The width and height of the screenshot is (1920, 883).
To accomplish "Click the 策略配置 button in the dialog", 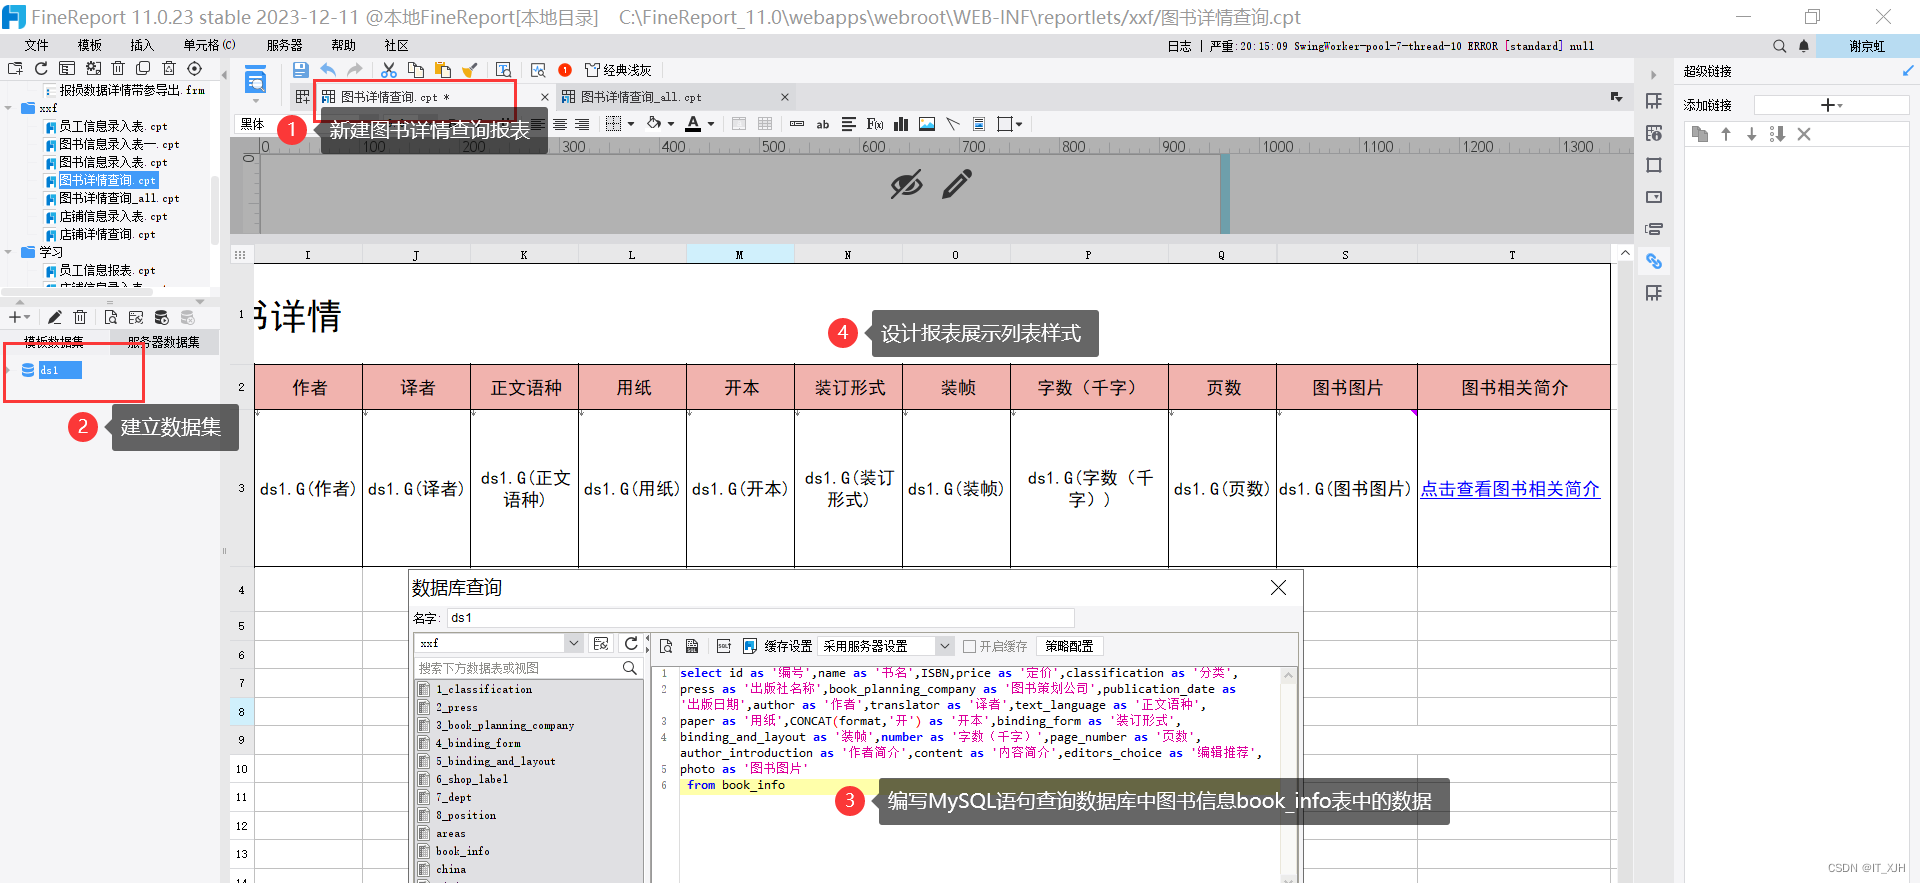I will click(1069, 646).
